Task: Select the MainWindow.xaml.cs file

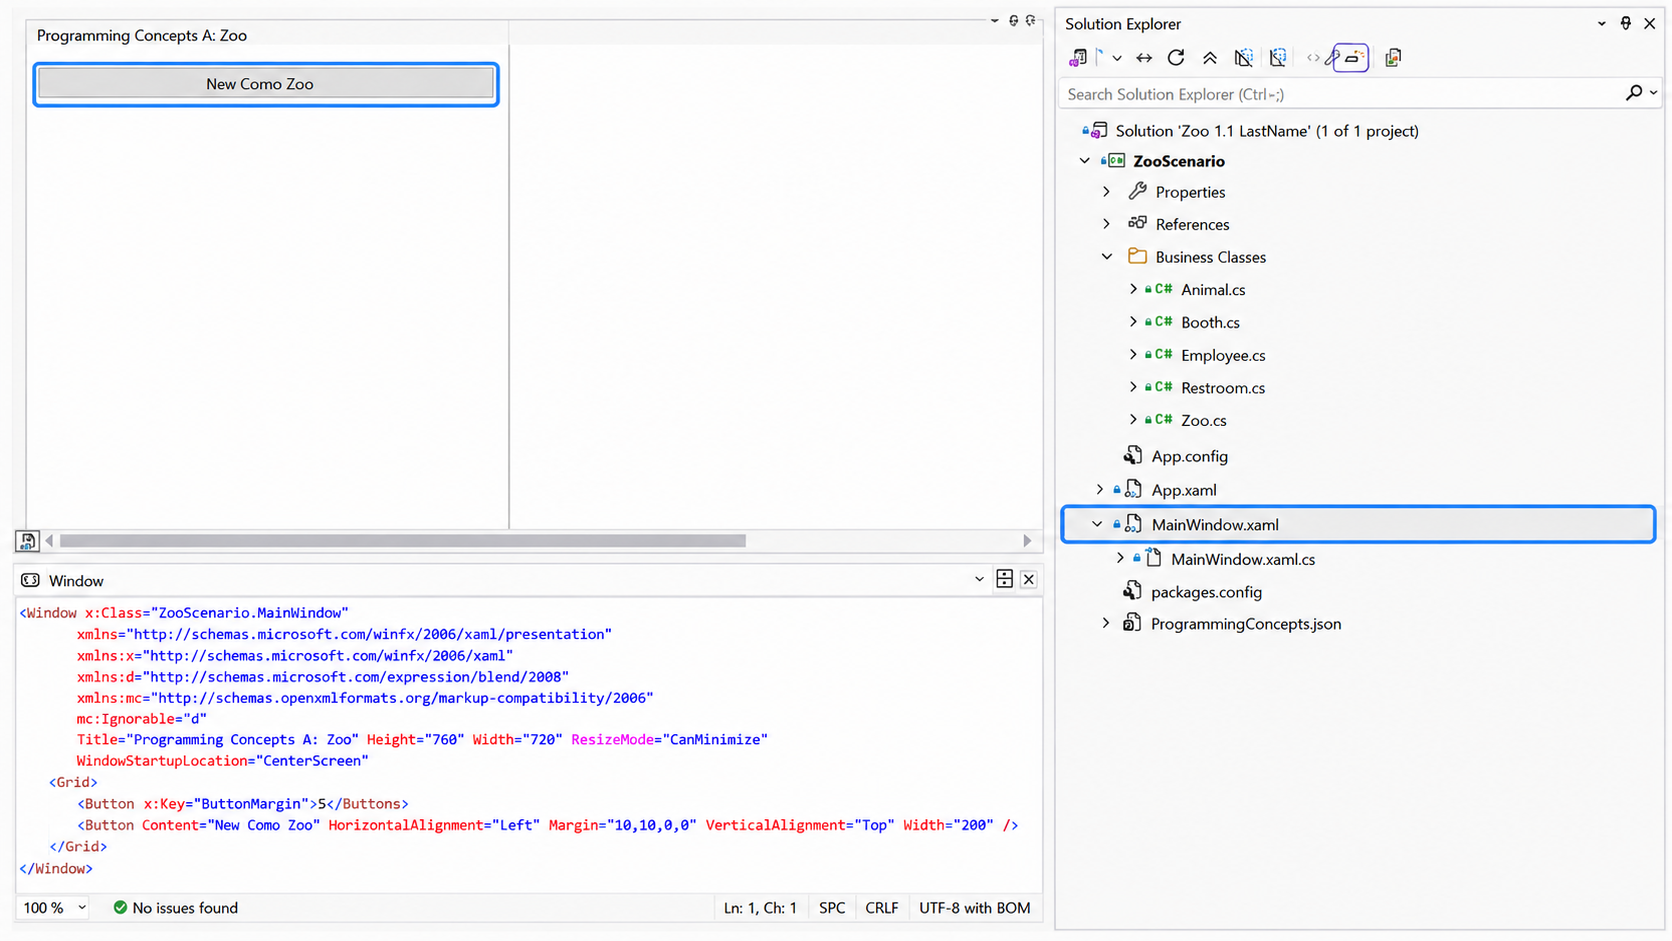Action: coord(1243,559)
